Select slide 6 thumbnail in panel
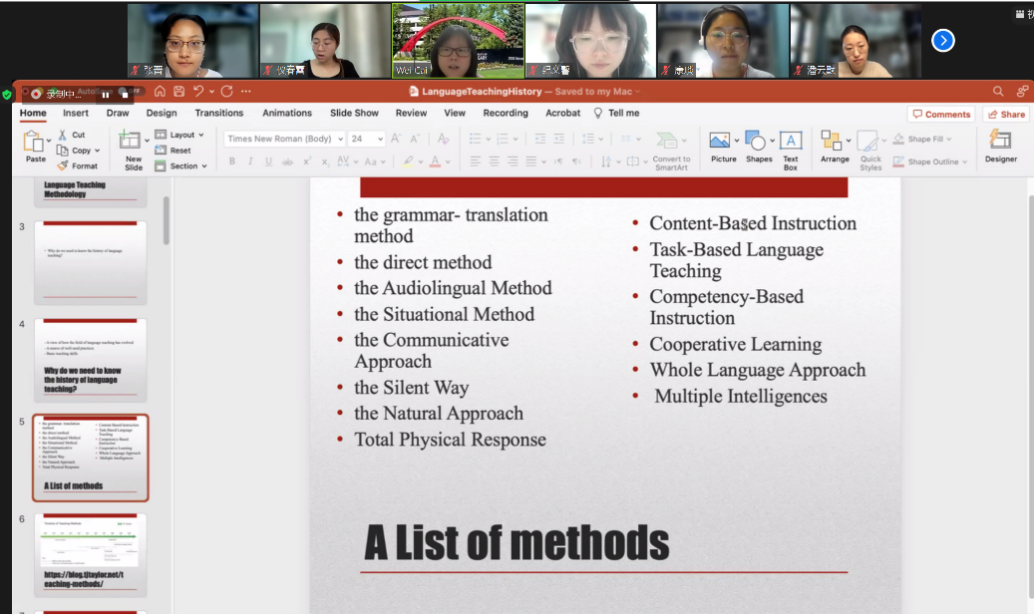 (x=90, y=554)
